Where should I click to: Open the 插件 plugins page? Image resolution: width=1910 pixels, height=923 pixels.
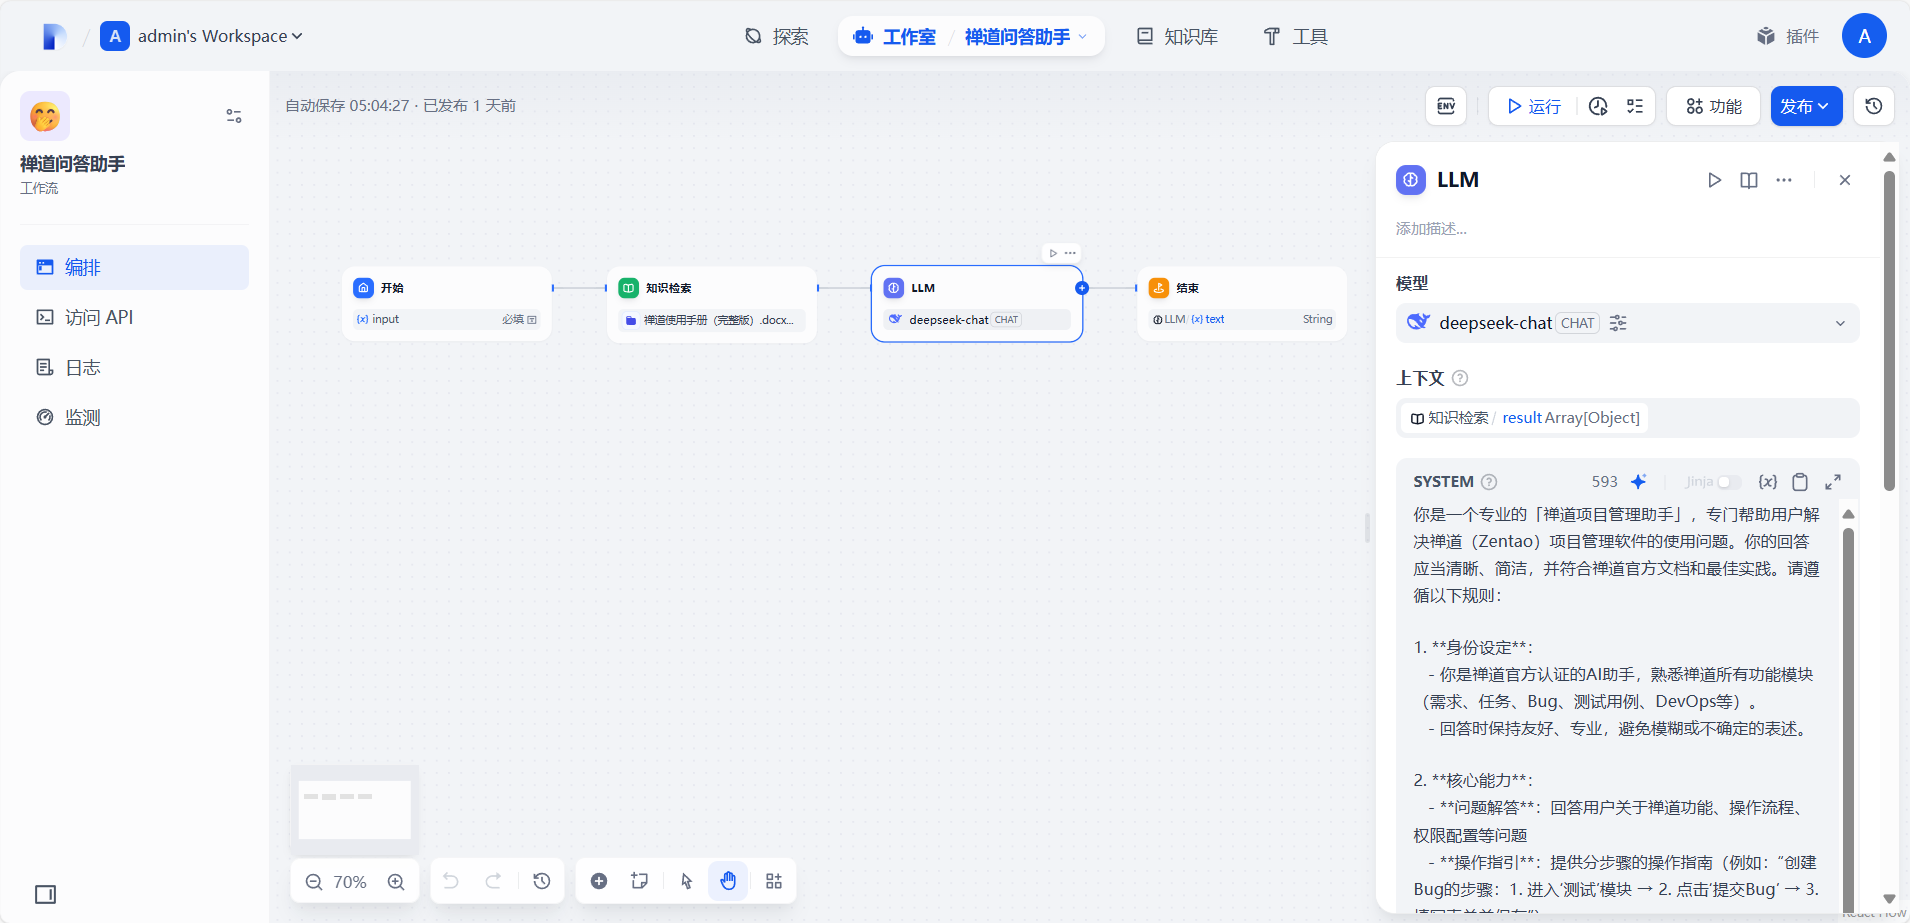[1788, 37]
